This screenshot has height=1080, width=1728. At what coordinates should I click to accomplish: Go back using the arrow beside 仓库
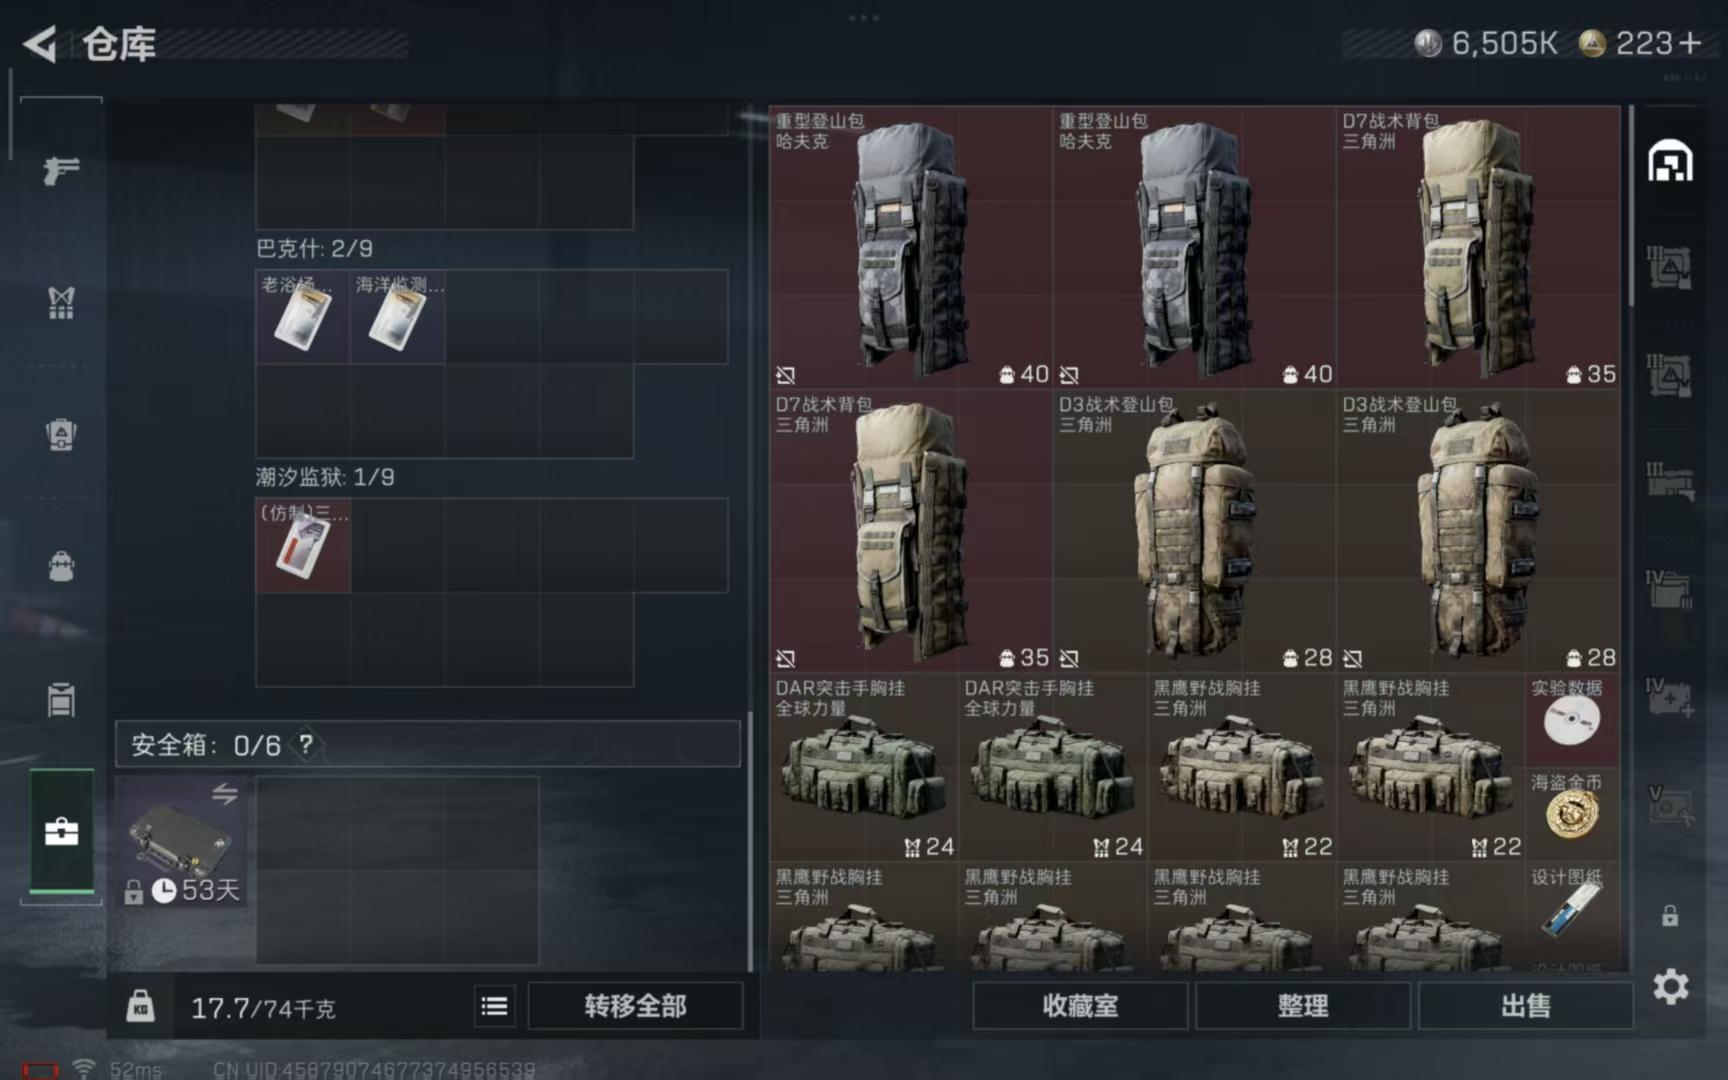tap(40, 44)
